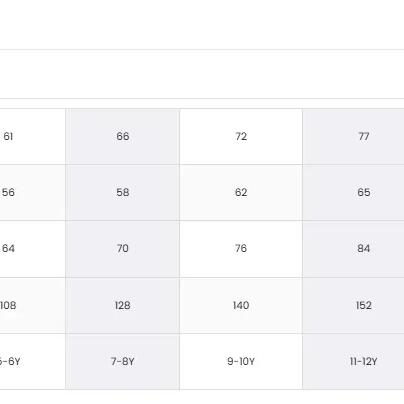Select the cell with value 84

pyautogui.click(x=353, y=249)
